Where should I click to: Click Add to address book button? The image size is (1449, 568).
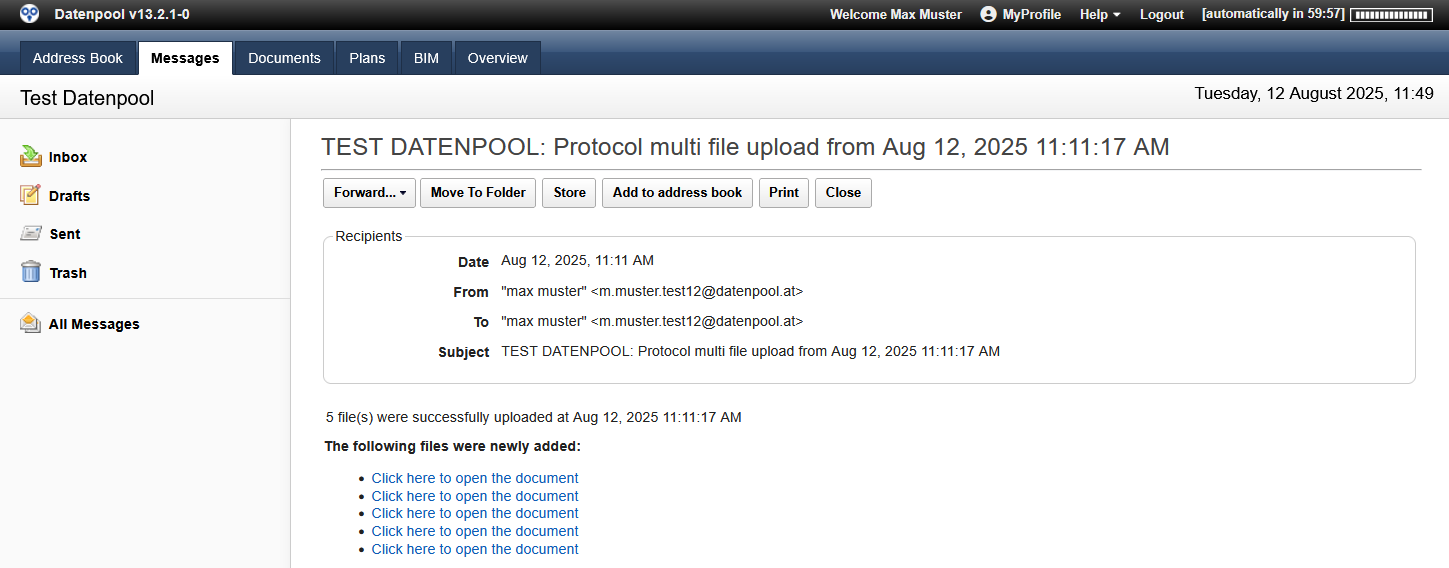677,193
